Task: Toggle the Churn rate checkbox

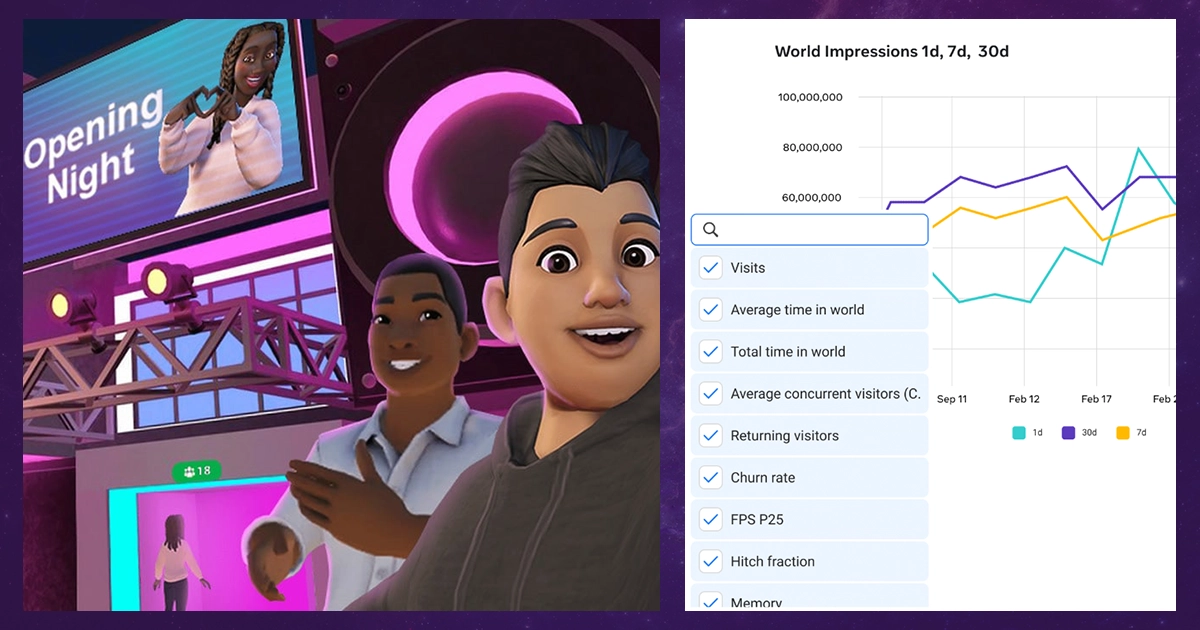Action: pyautogui.click(x=711, y=478)
